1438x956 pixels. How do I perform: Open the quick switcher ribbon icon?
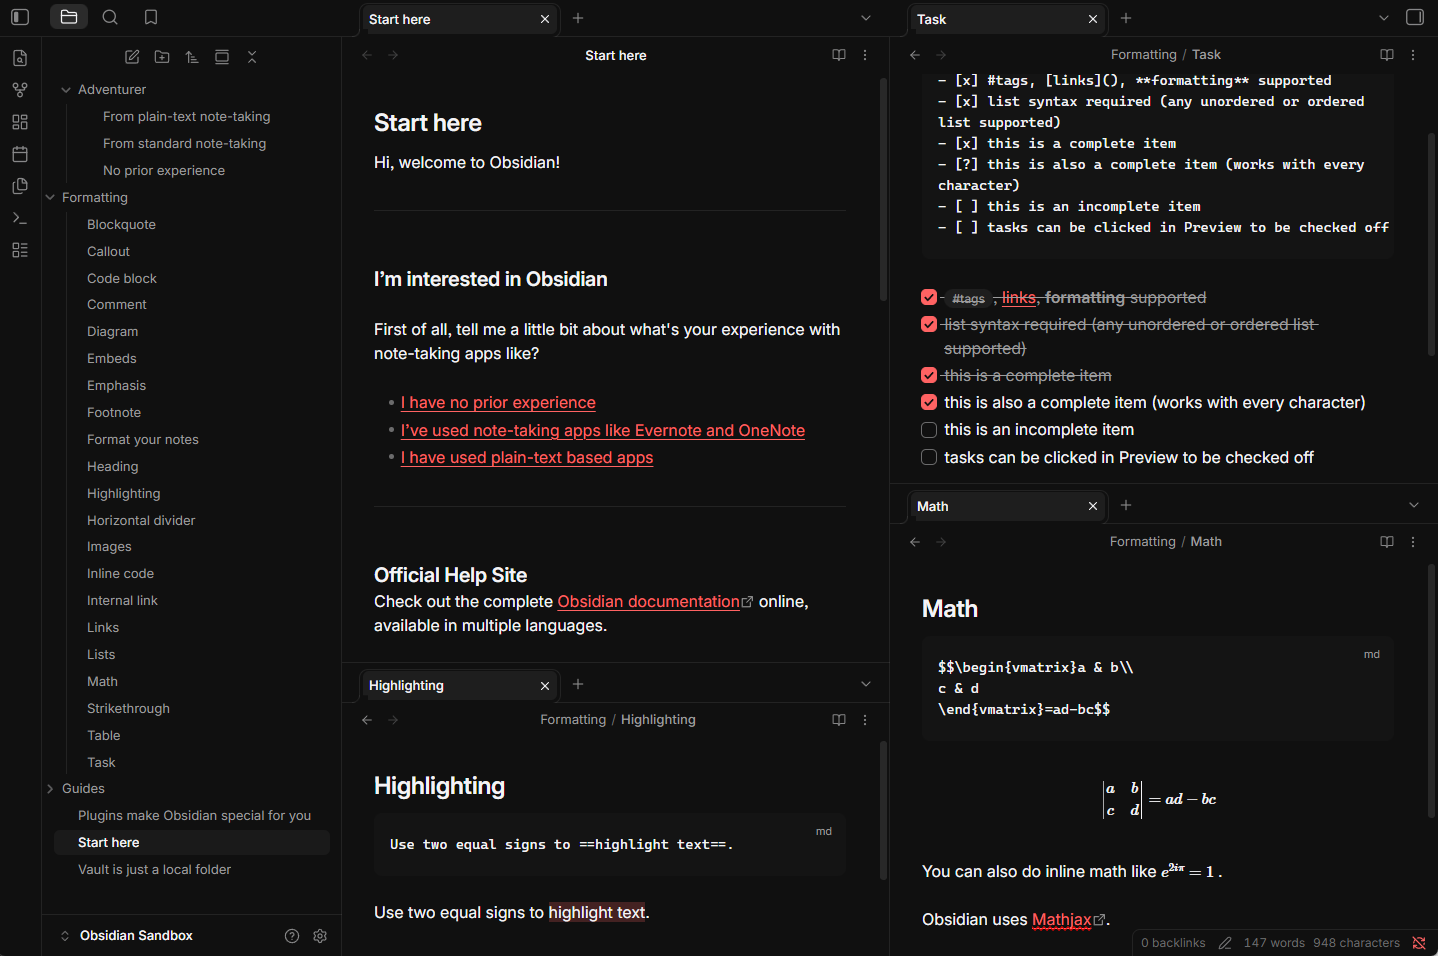[20, 58]
